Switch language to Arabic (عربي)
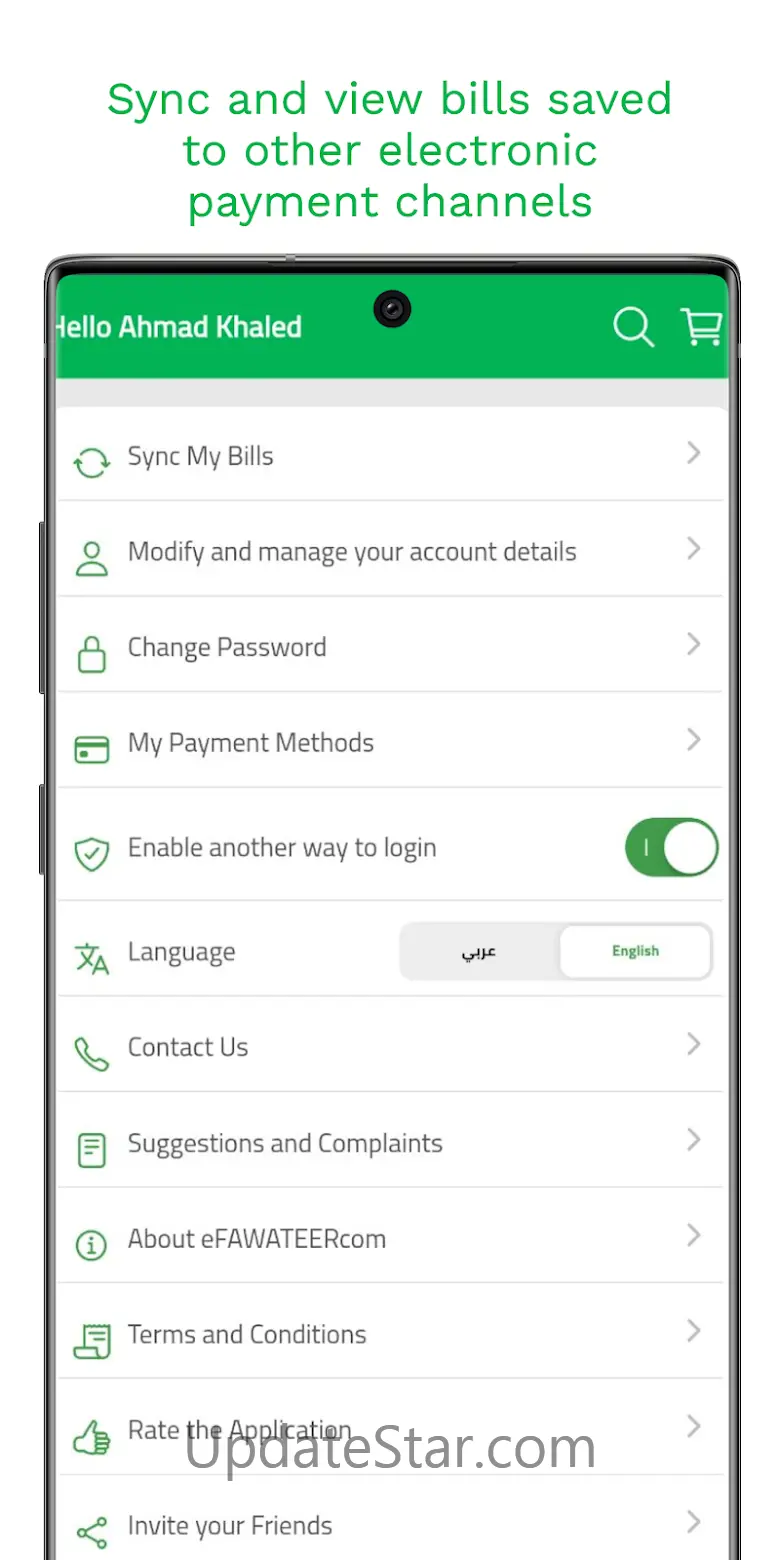The height and width of the screenshot is (1560, 780). 479,951
